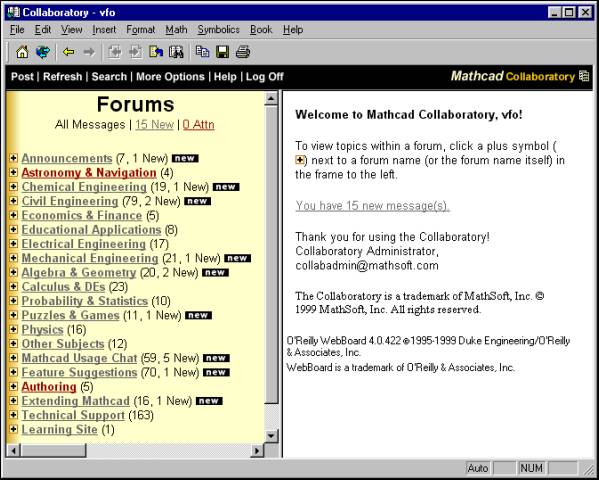The height and width of the screenshot is (480, 599).
Task: Expand the Civil Engineering forum tree
Action: coord(13,201)
